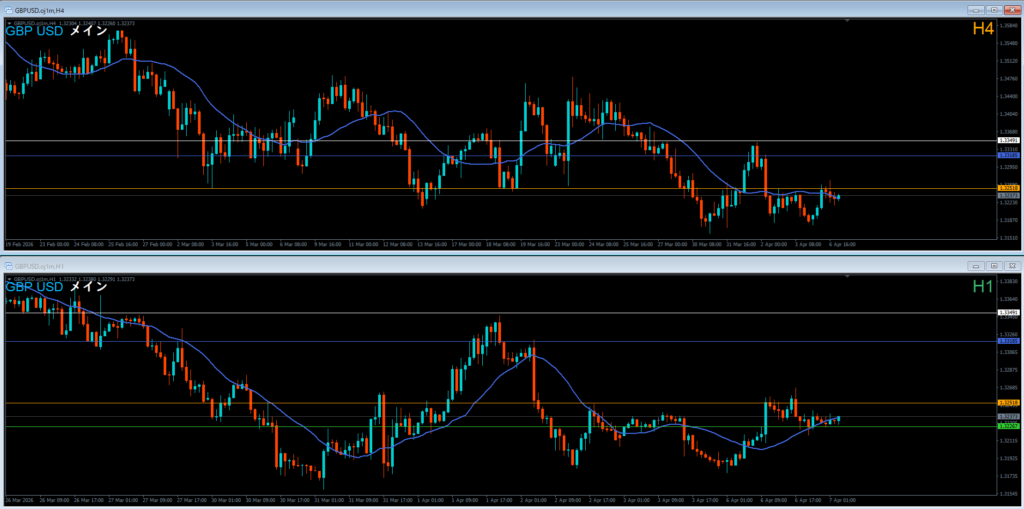1024x509 pixels.
Task: Close the GBPUSD H1 chart window
Action: point(1010,266)
